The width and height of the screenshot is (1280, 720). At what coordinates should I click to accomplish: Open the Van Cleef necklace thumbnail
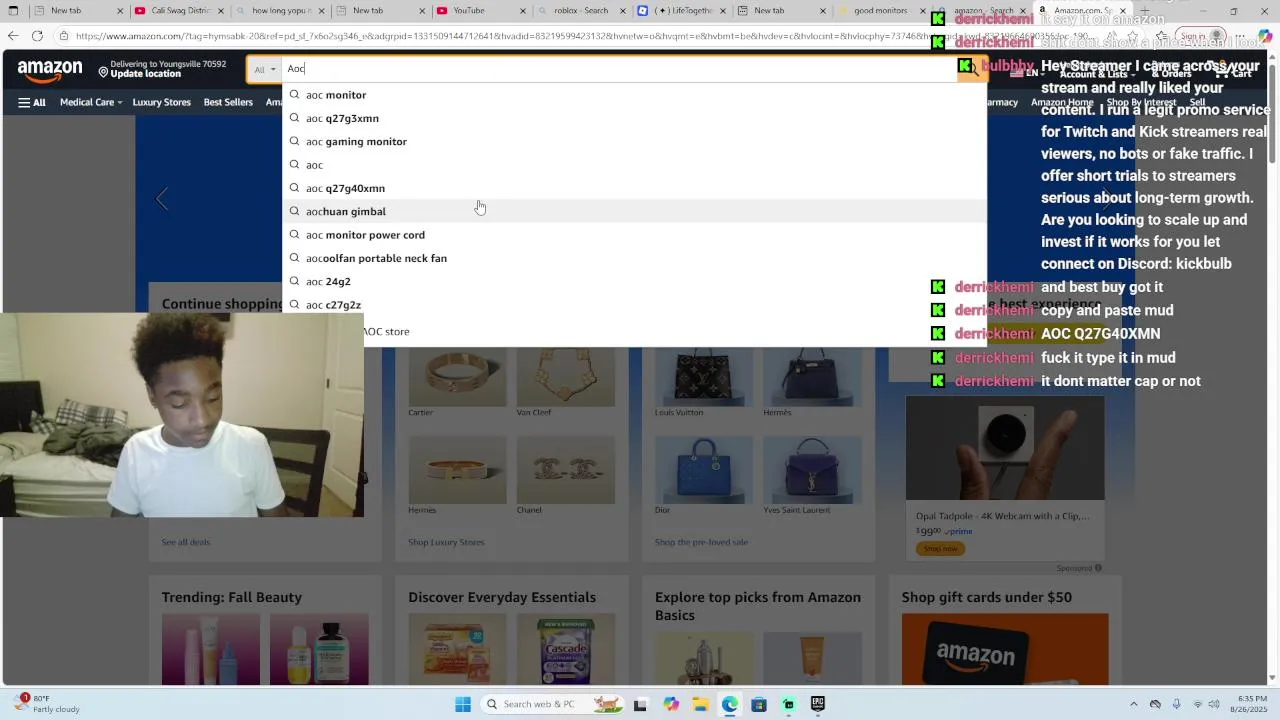[566, 378]
